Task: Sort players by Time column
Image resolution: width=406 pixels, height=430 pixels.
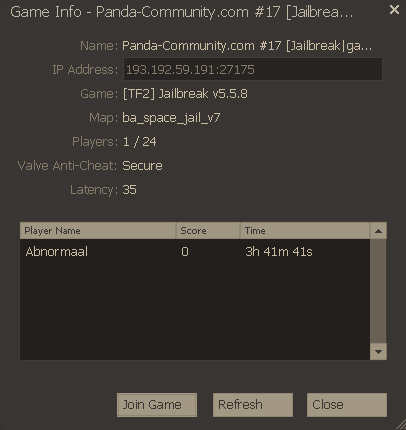Action: 305,231
